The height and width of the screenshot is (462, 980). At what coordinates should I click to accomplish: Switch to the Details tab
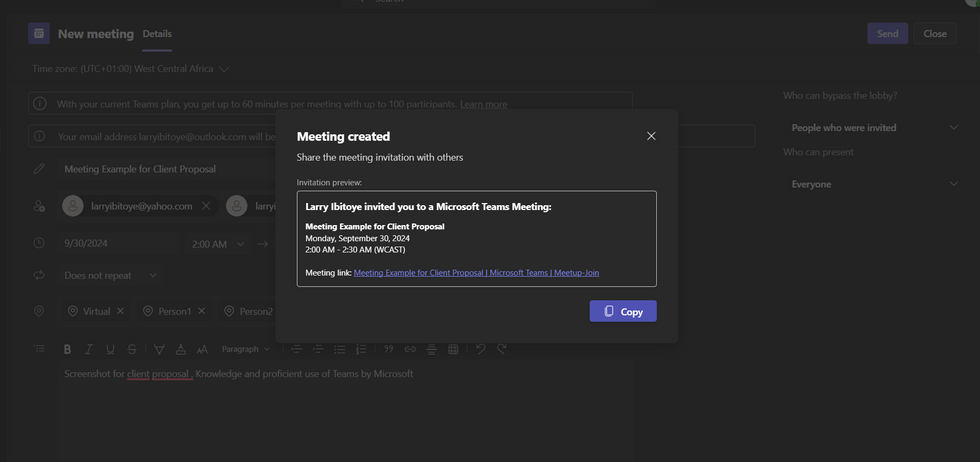[x=157, y=34]
